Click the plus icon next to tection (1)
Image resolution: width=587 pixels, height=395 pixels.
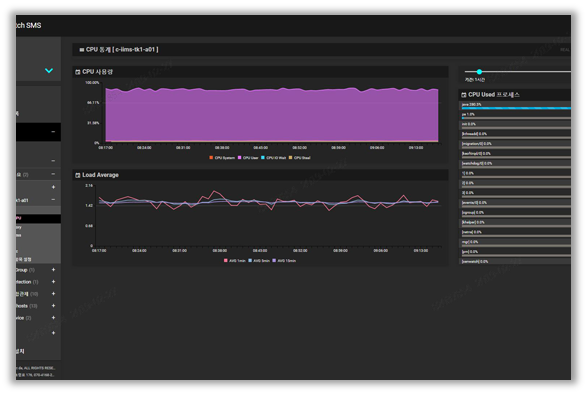click(x=53, y=282)
